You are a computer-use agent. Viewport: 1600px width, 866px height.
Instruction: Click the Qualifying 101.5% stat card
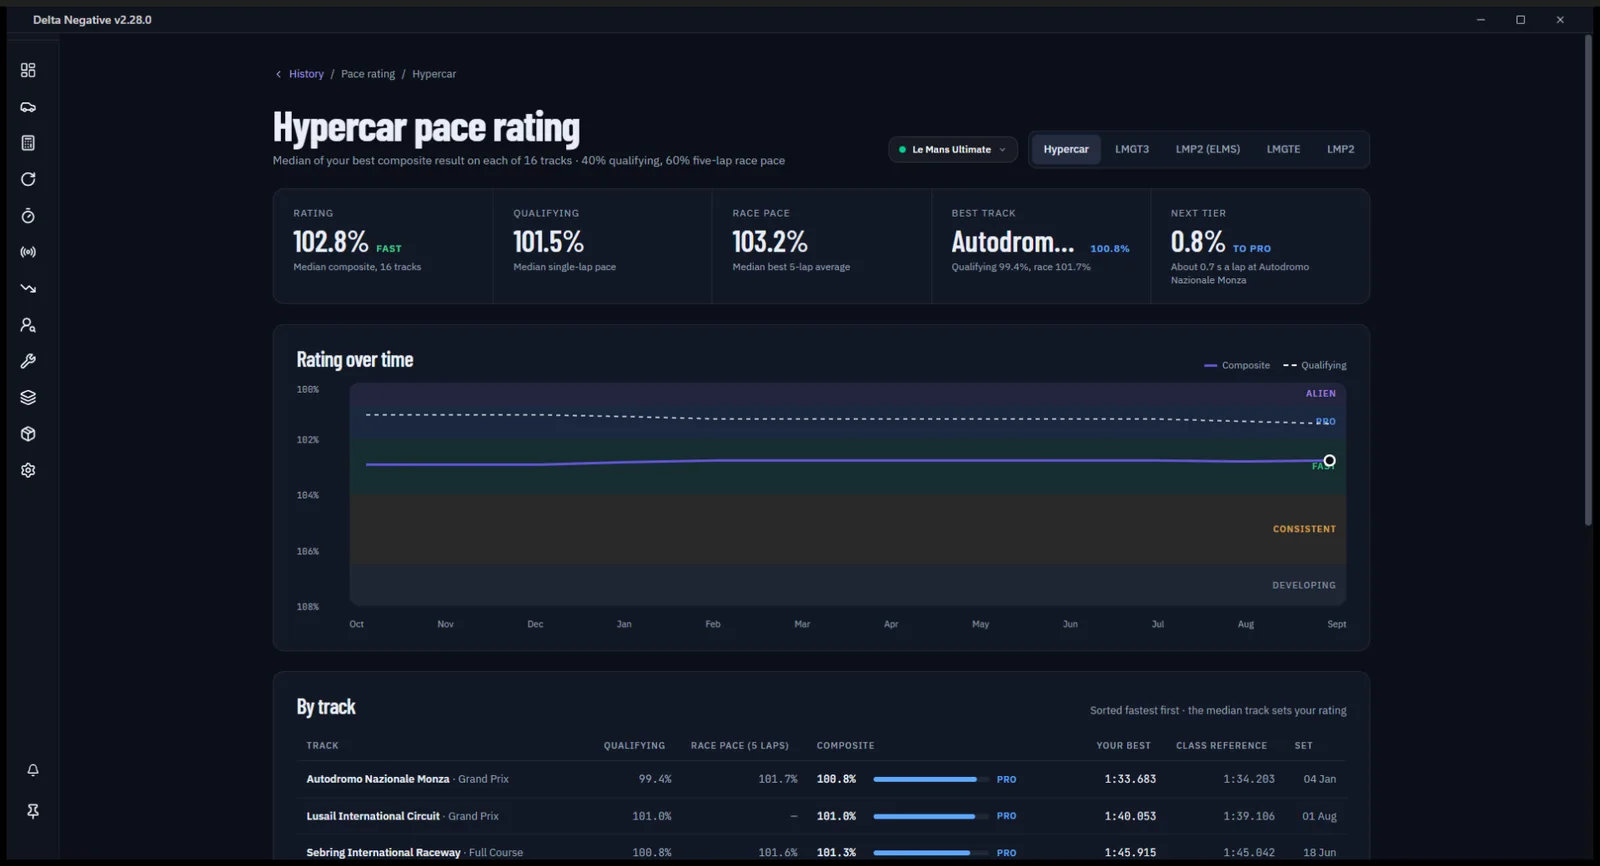tap(602, 246)
